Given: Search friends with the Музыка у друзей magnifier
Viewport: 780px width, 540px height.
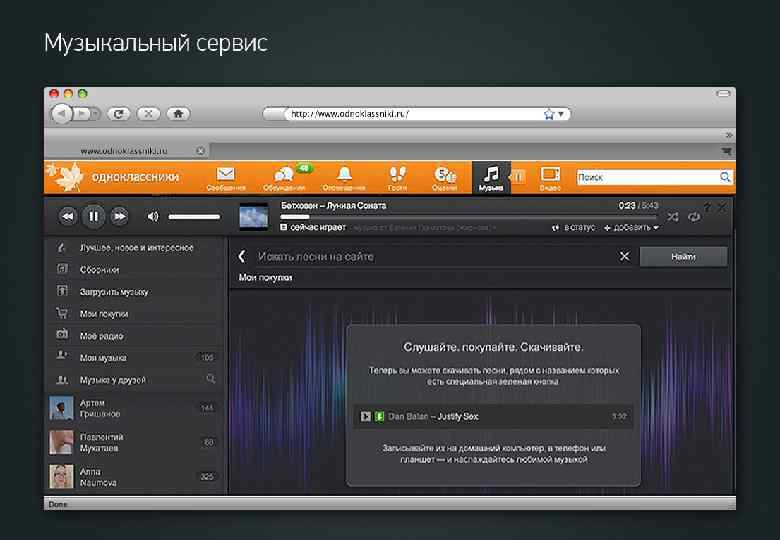Looking at the screenshot, I should (211, 379).
